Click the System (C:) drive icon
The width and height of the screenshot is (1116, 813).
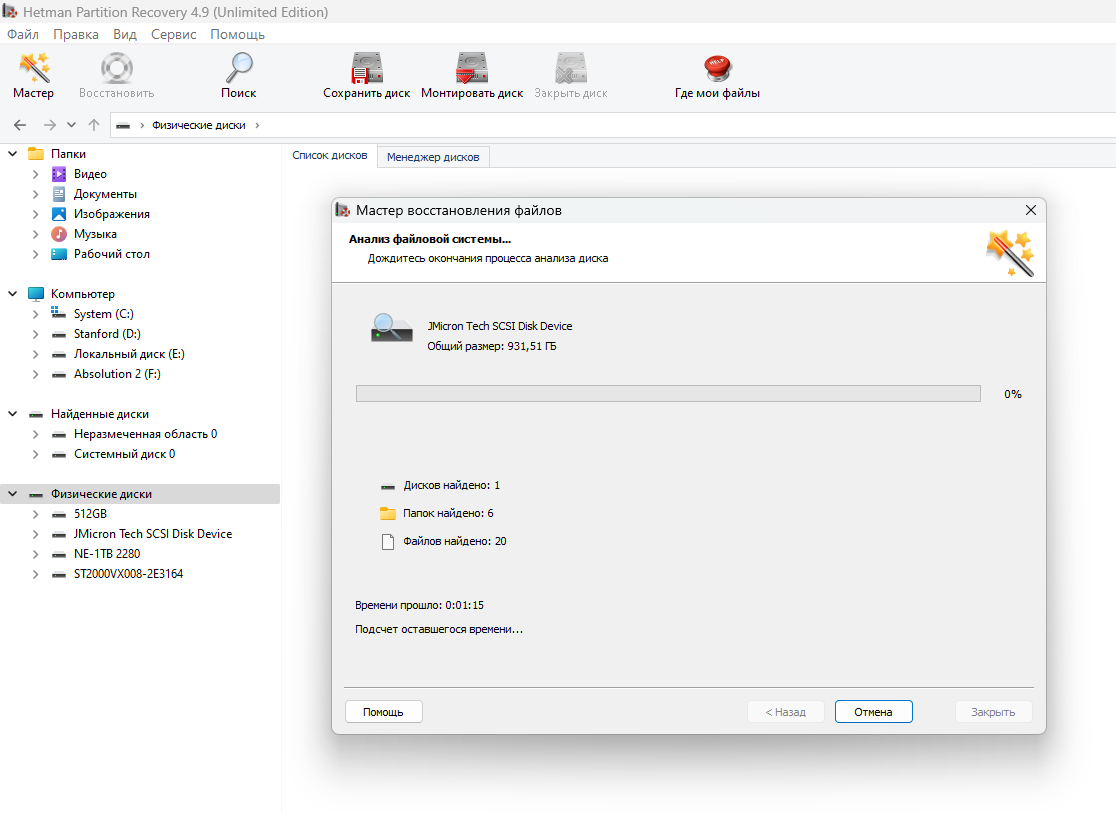point(59,313)
